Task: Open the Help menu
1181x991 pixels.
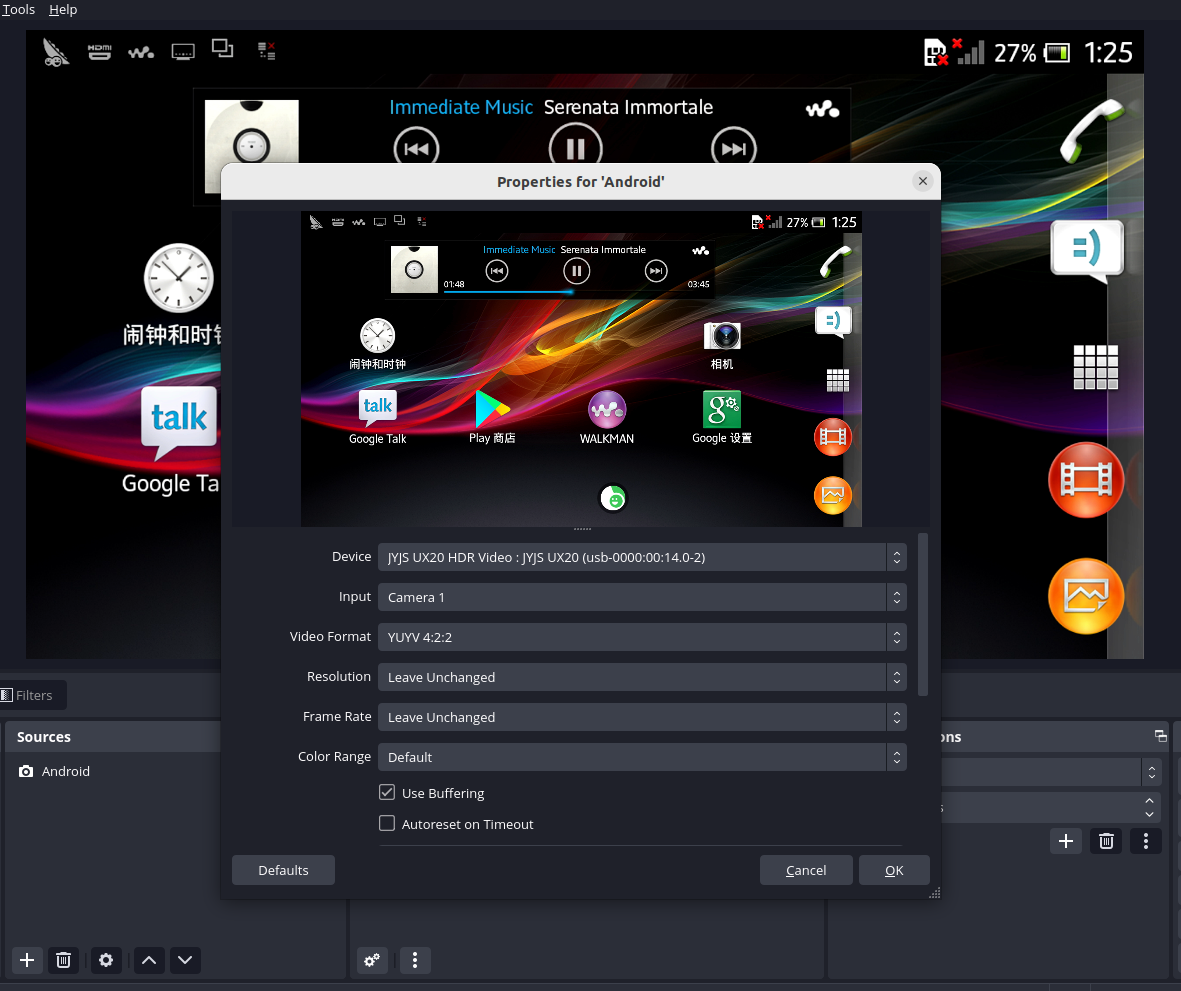Action: pyautogui.click(x=63, y=10)
